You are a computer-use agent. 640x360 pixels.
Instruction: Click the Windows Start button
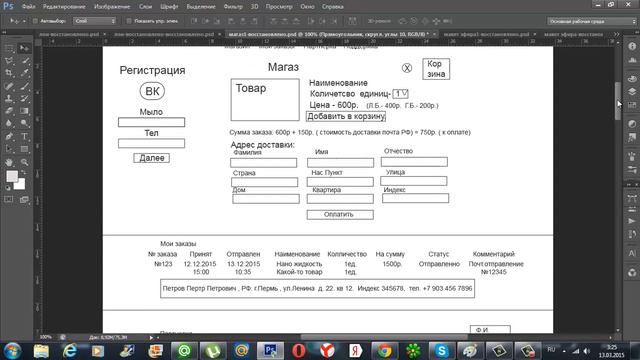coord(12,351)
